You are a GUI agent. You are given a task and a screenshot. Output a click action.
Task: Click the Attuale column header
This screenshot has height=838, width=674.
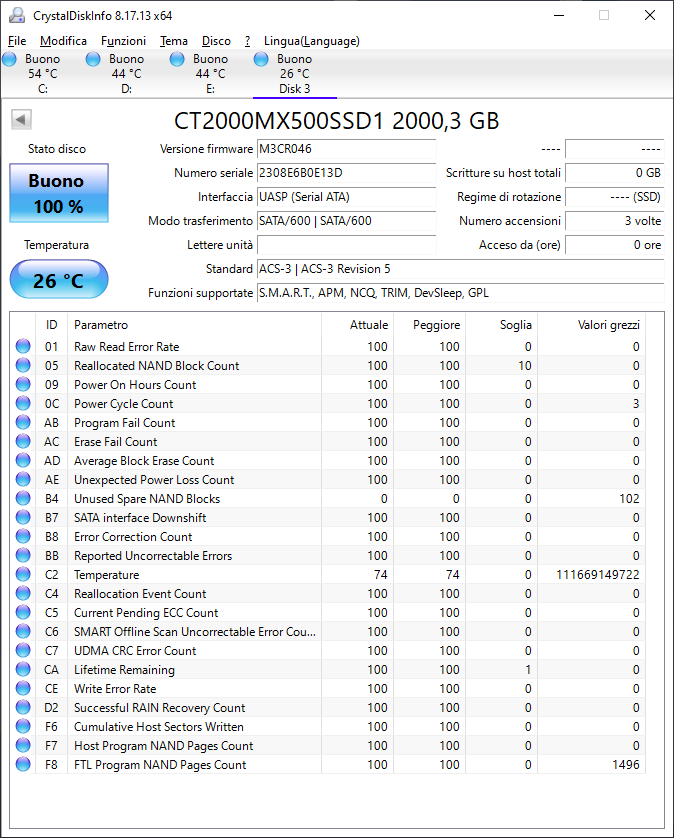click(x=358, y=325)
